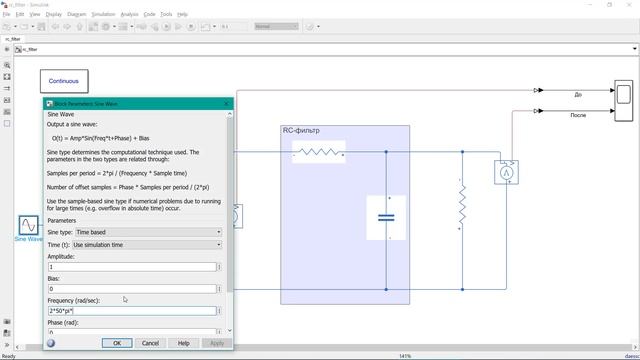Click the help icon in dialog footer
The image size is (640, 360).
point(51,343)
